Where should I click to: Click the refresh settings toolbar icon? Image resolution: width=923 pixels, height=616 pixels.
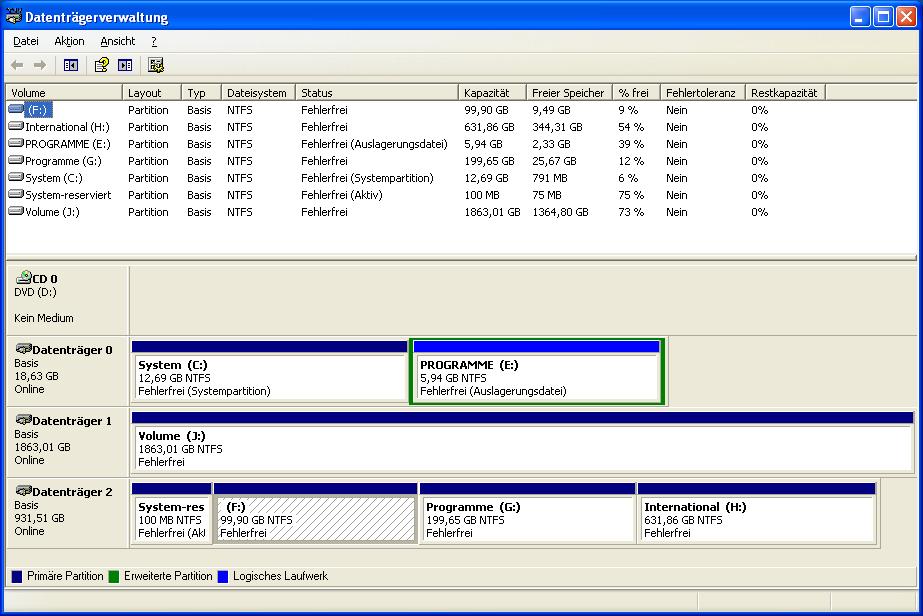(x=156, y=65)
